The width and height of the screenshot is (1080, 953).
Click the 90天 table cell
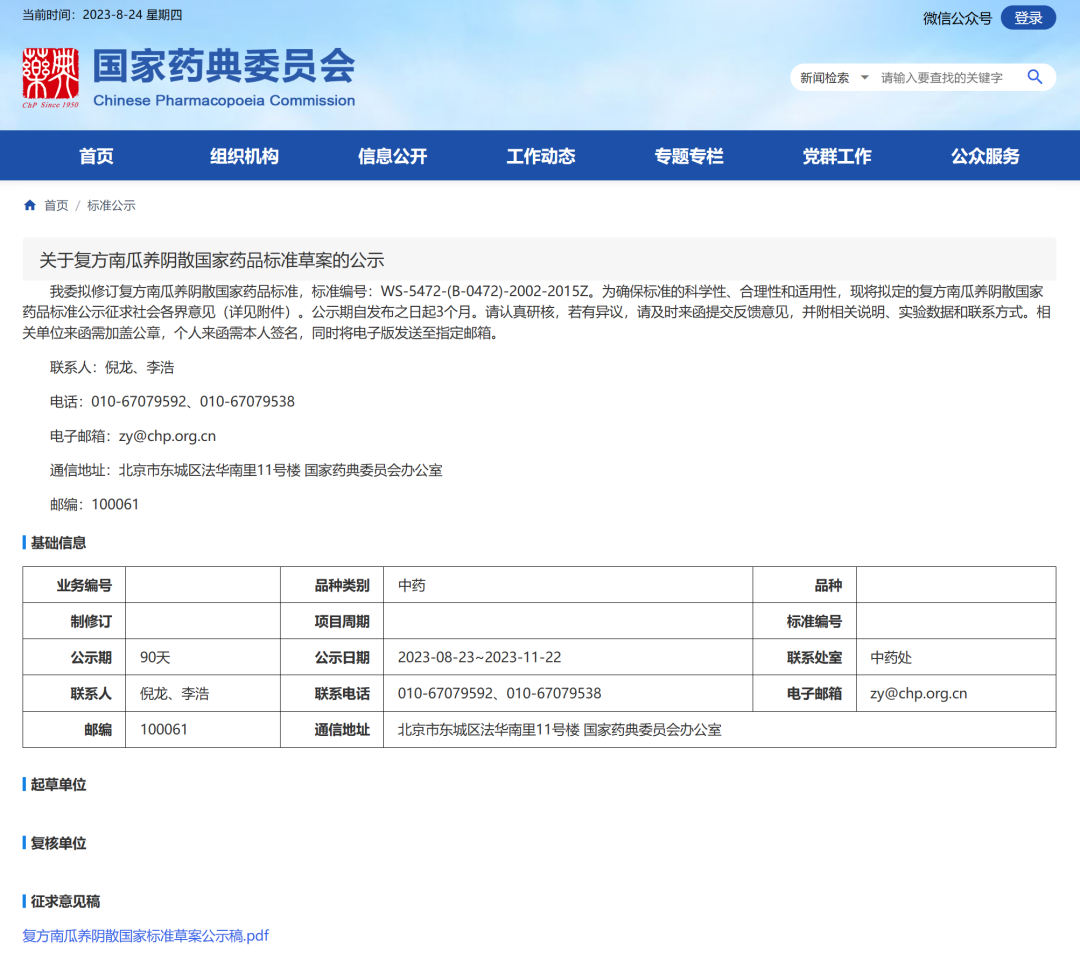(x=203, y=657)
